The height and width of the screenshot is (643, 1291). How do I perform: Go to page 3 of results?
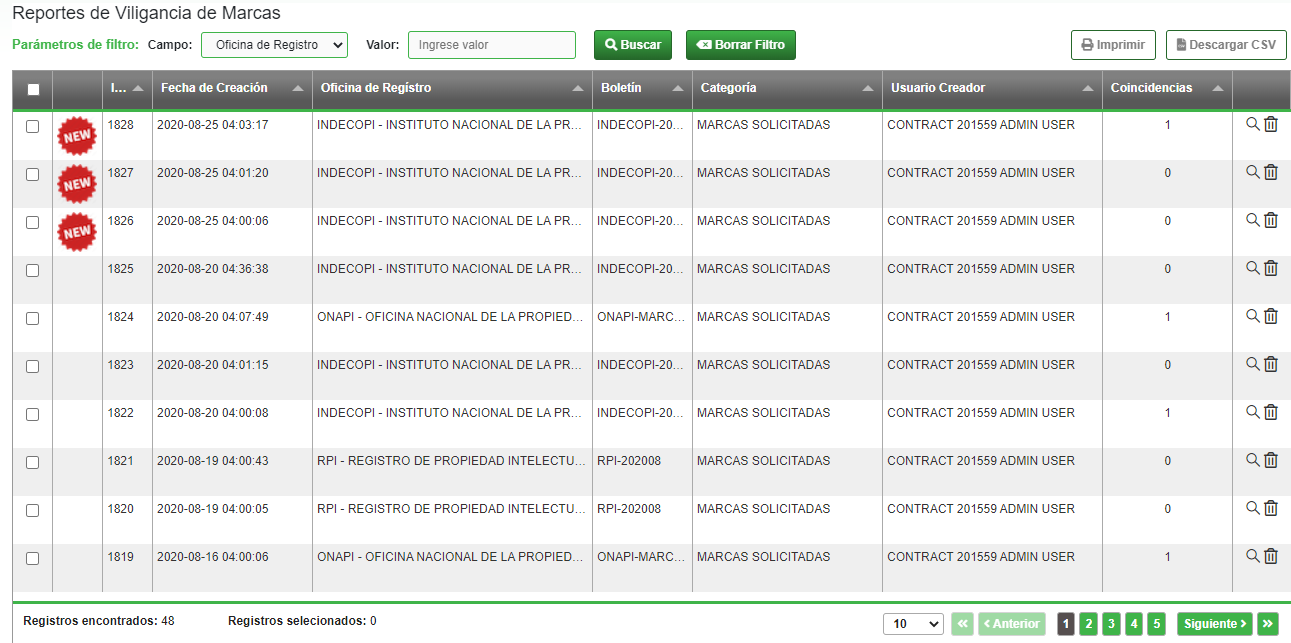tap(1111, 624)
